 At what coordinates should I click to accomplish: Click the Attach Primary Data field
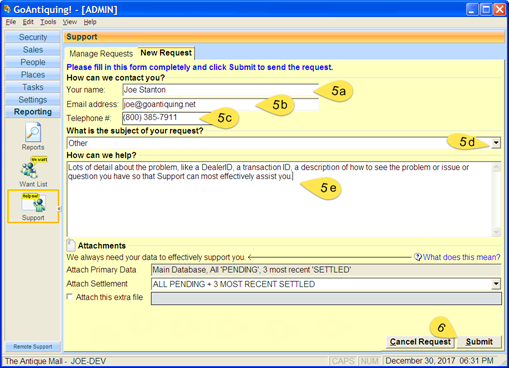click(x=326, y=270)
